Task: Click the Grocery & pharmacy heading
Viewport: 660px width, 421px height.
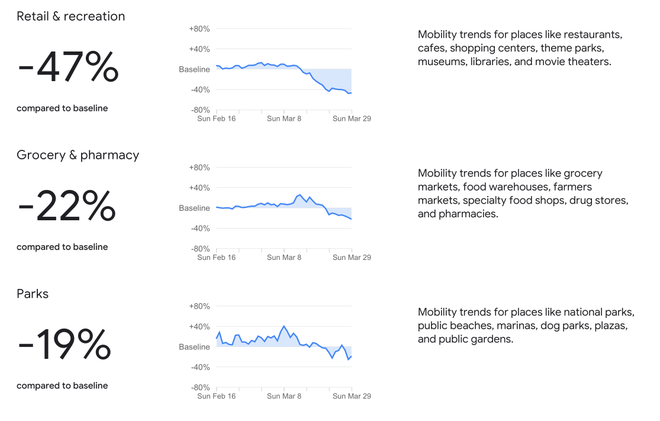Action: pos(78,155)
